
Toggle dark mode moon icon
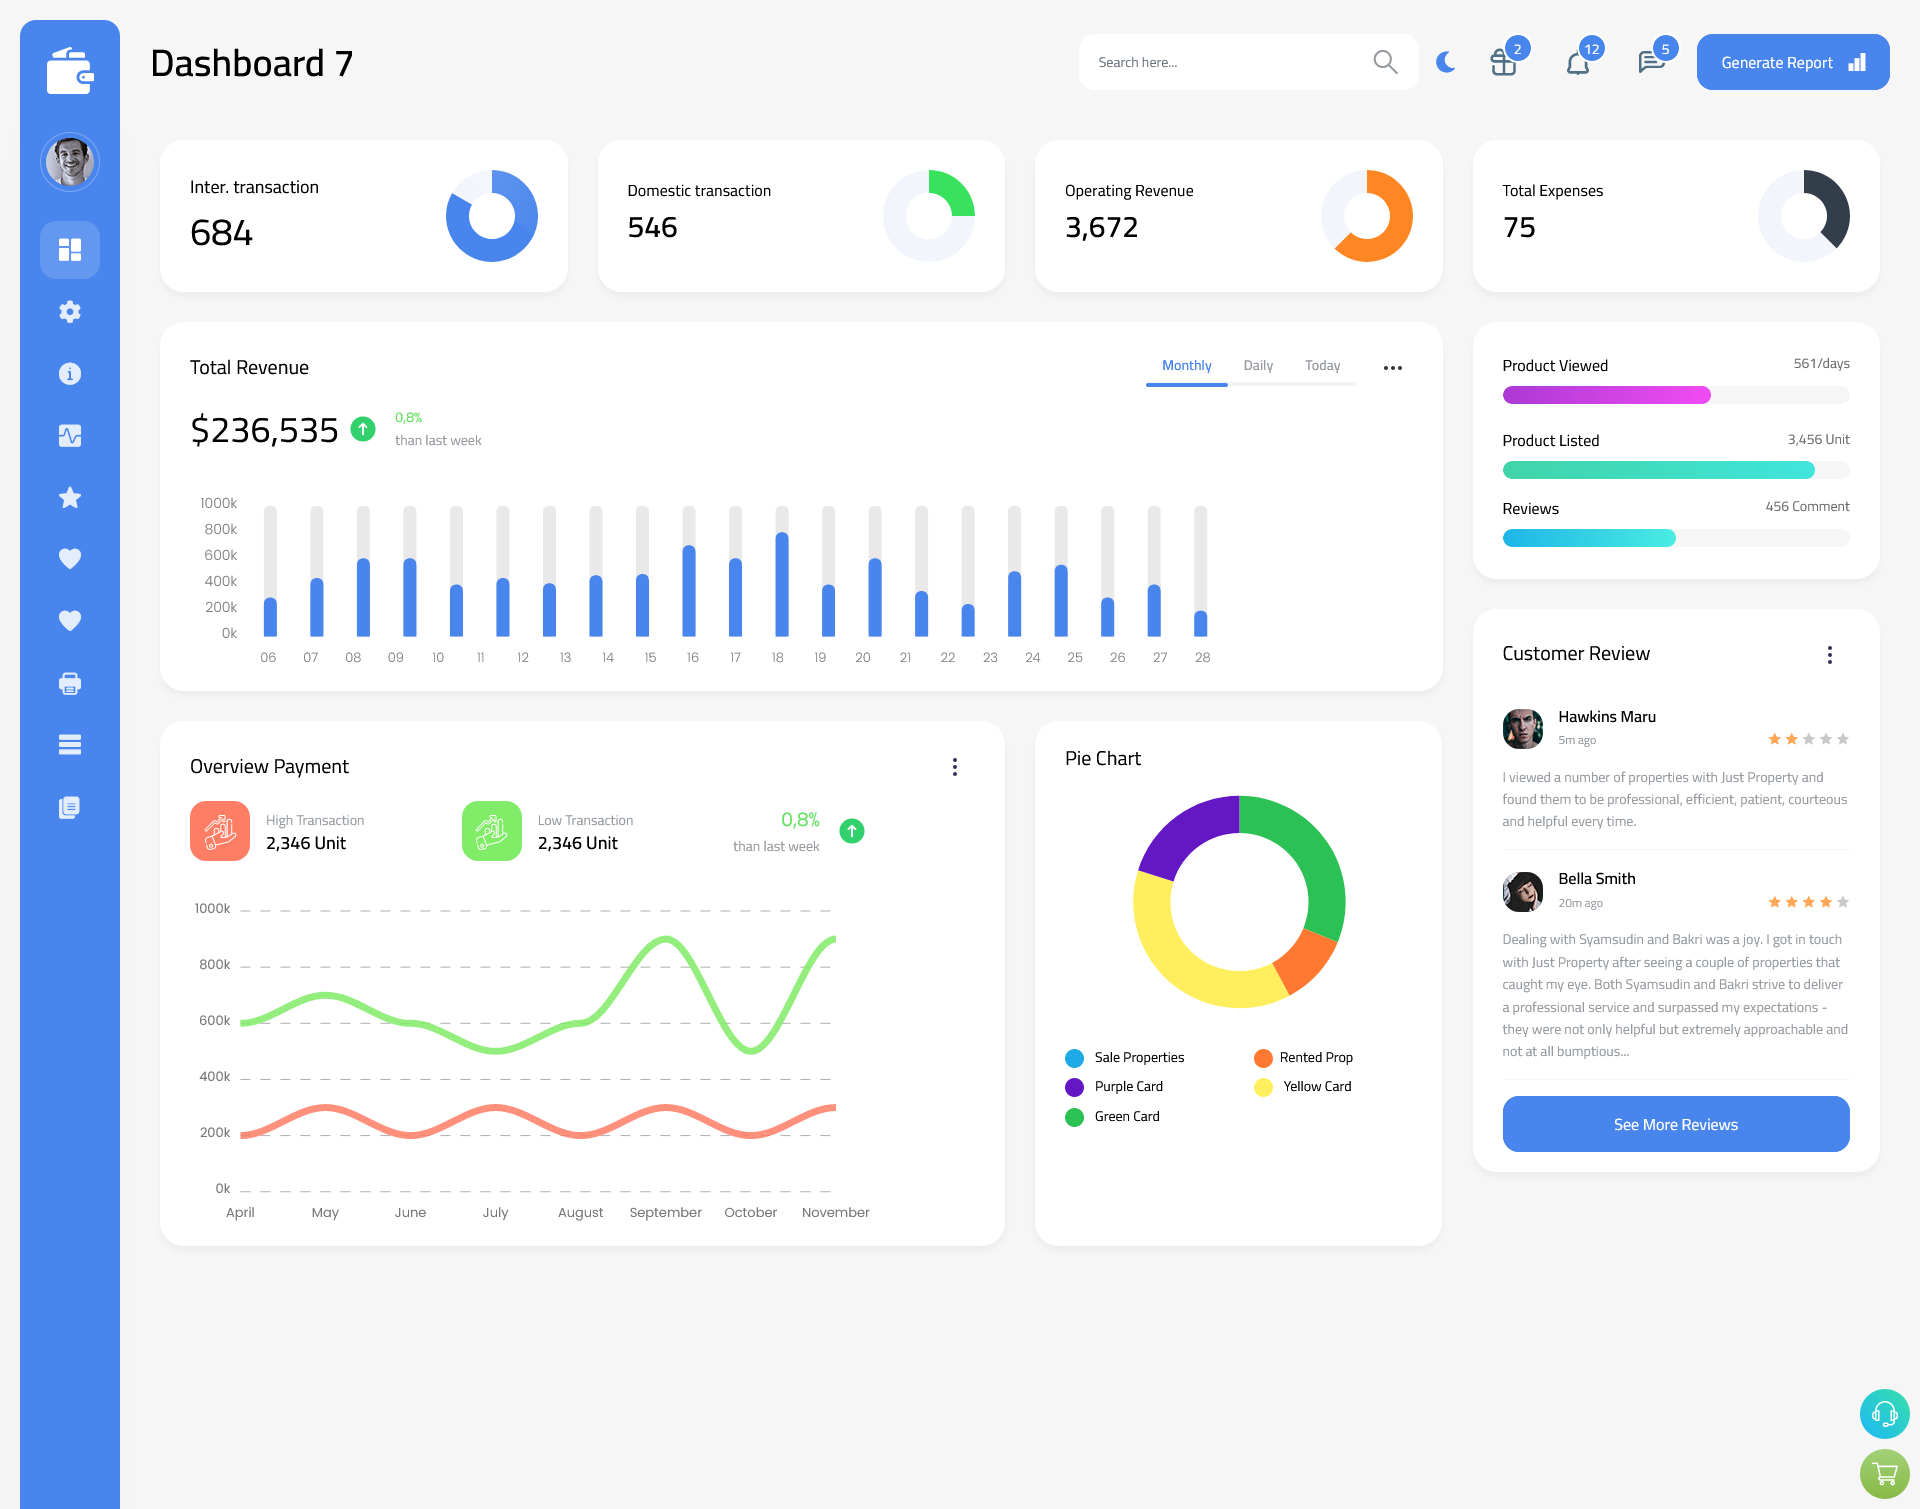click(1445, 61)
